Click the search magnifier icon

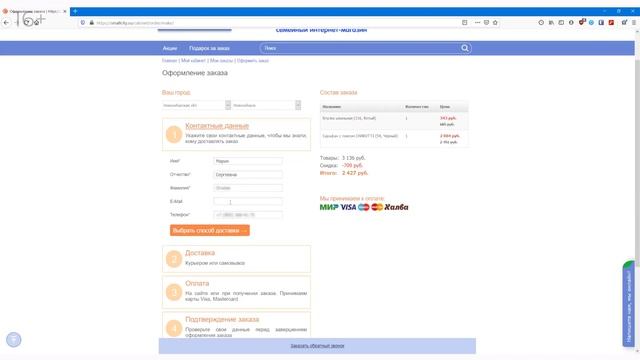coord(465,48)
